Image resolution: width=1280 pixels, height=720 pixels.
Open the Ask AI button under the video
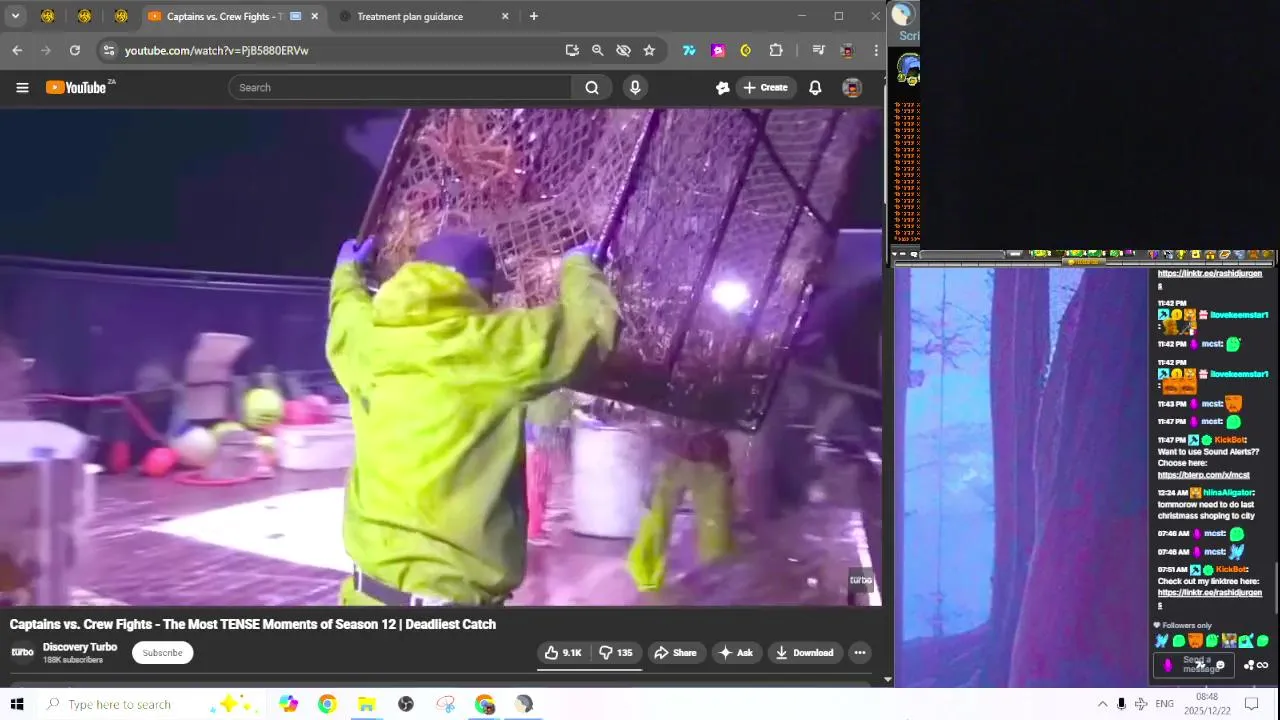tap(735, 653)
